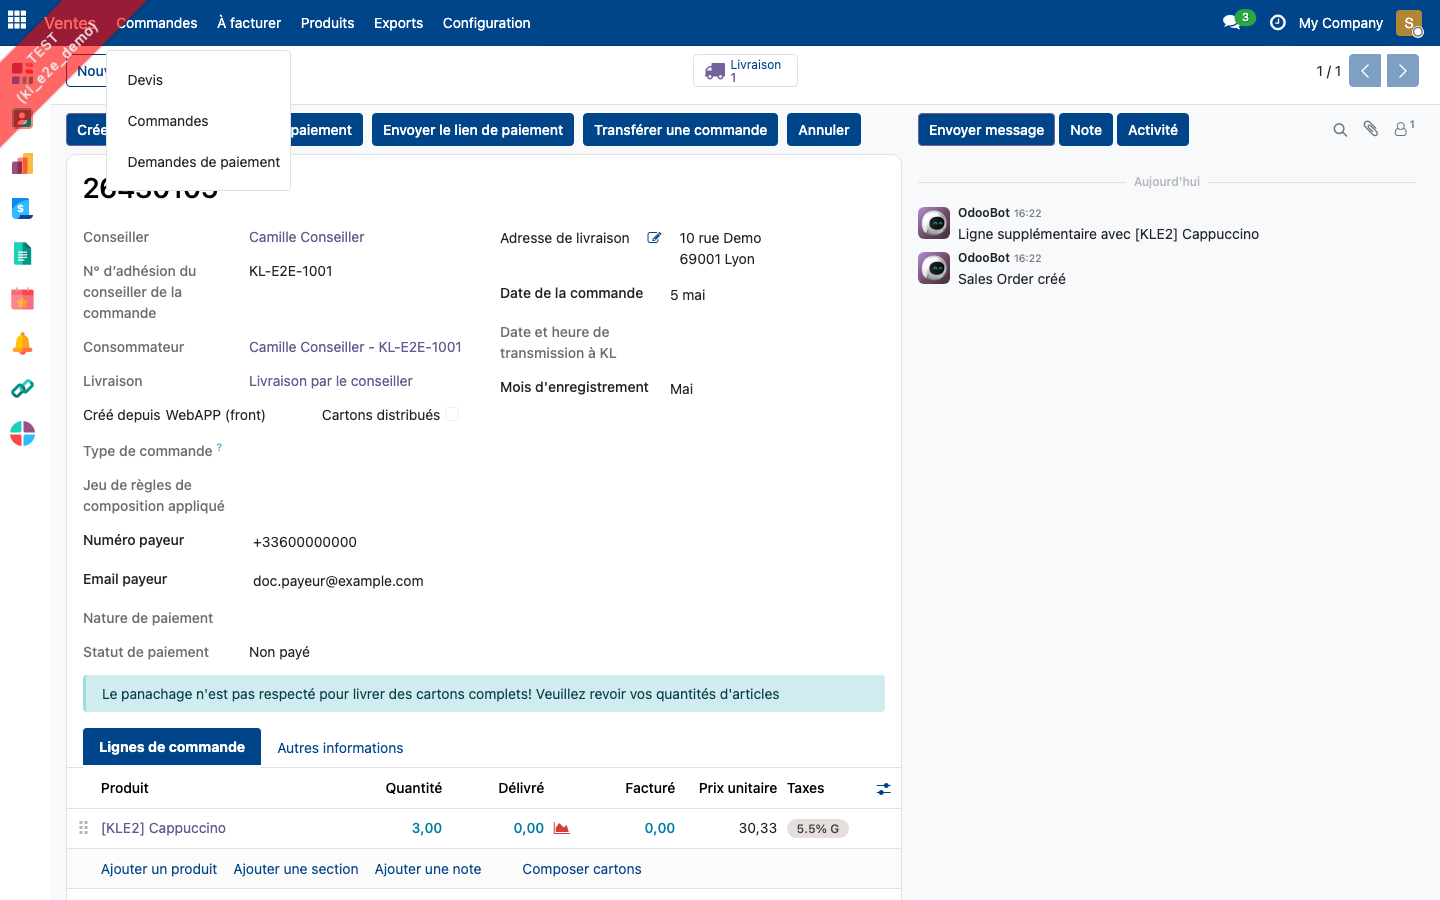Go to the next record arrow

1403,71
